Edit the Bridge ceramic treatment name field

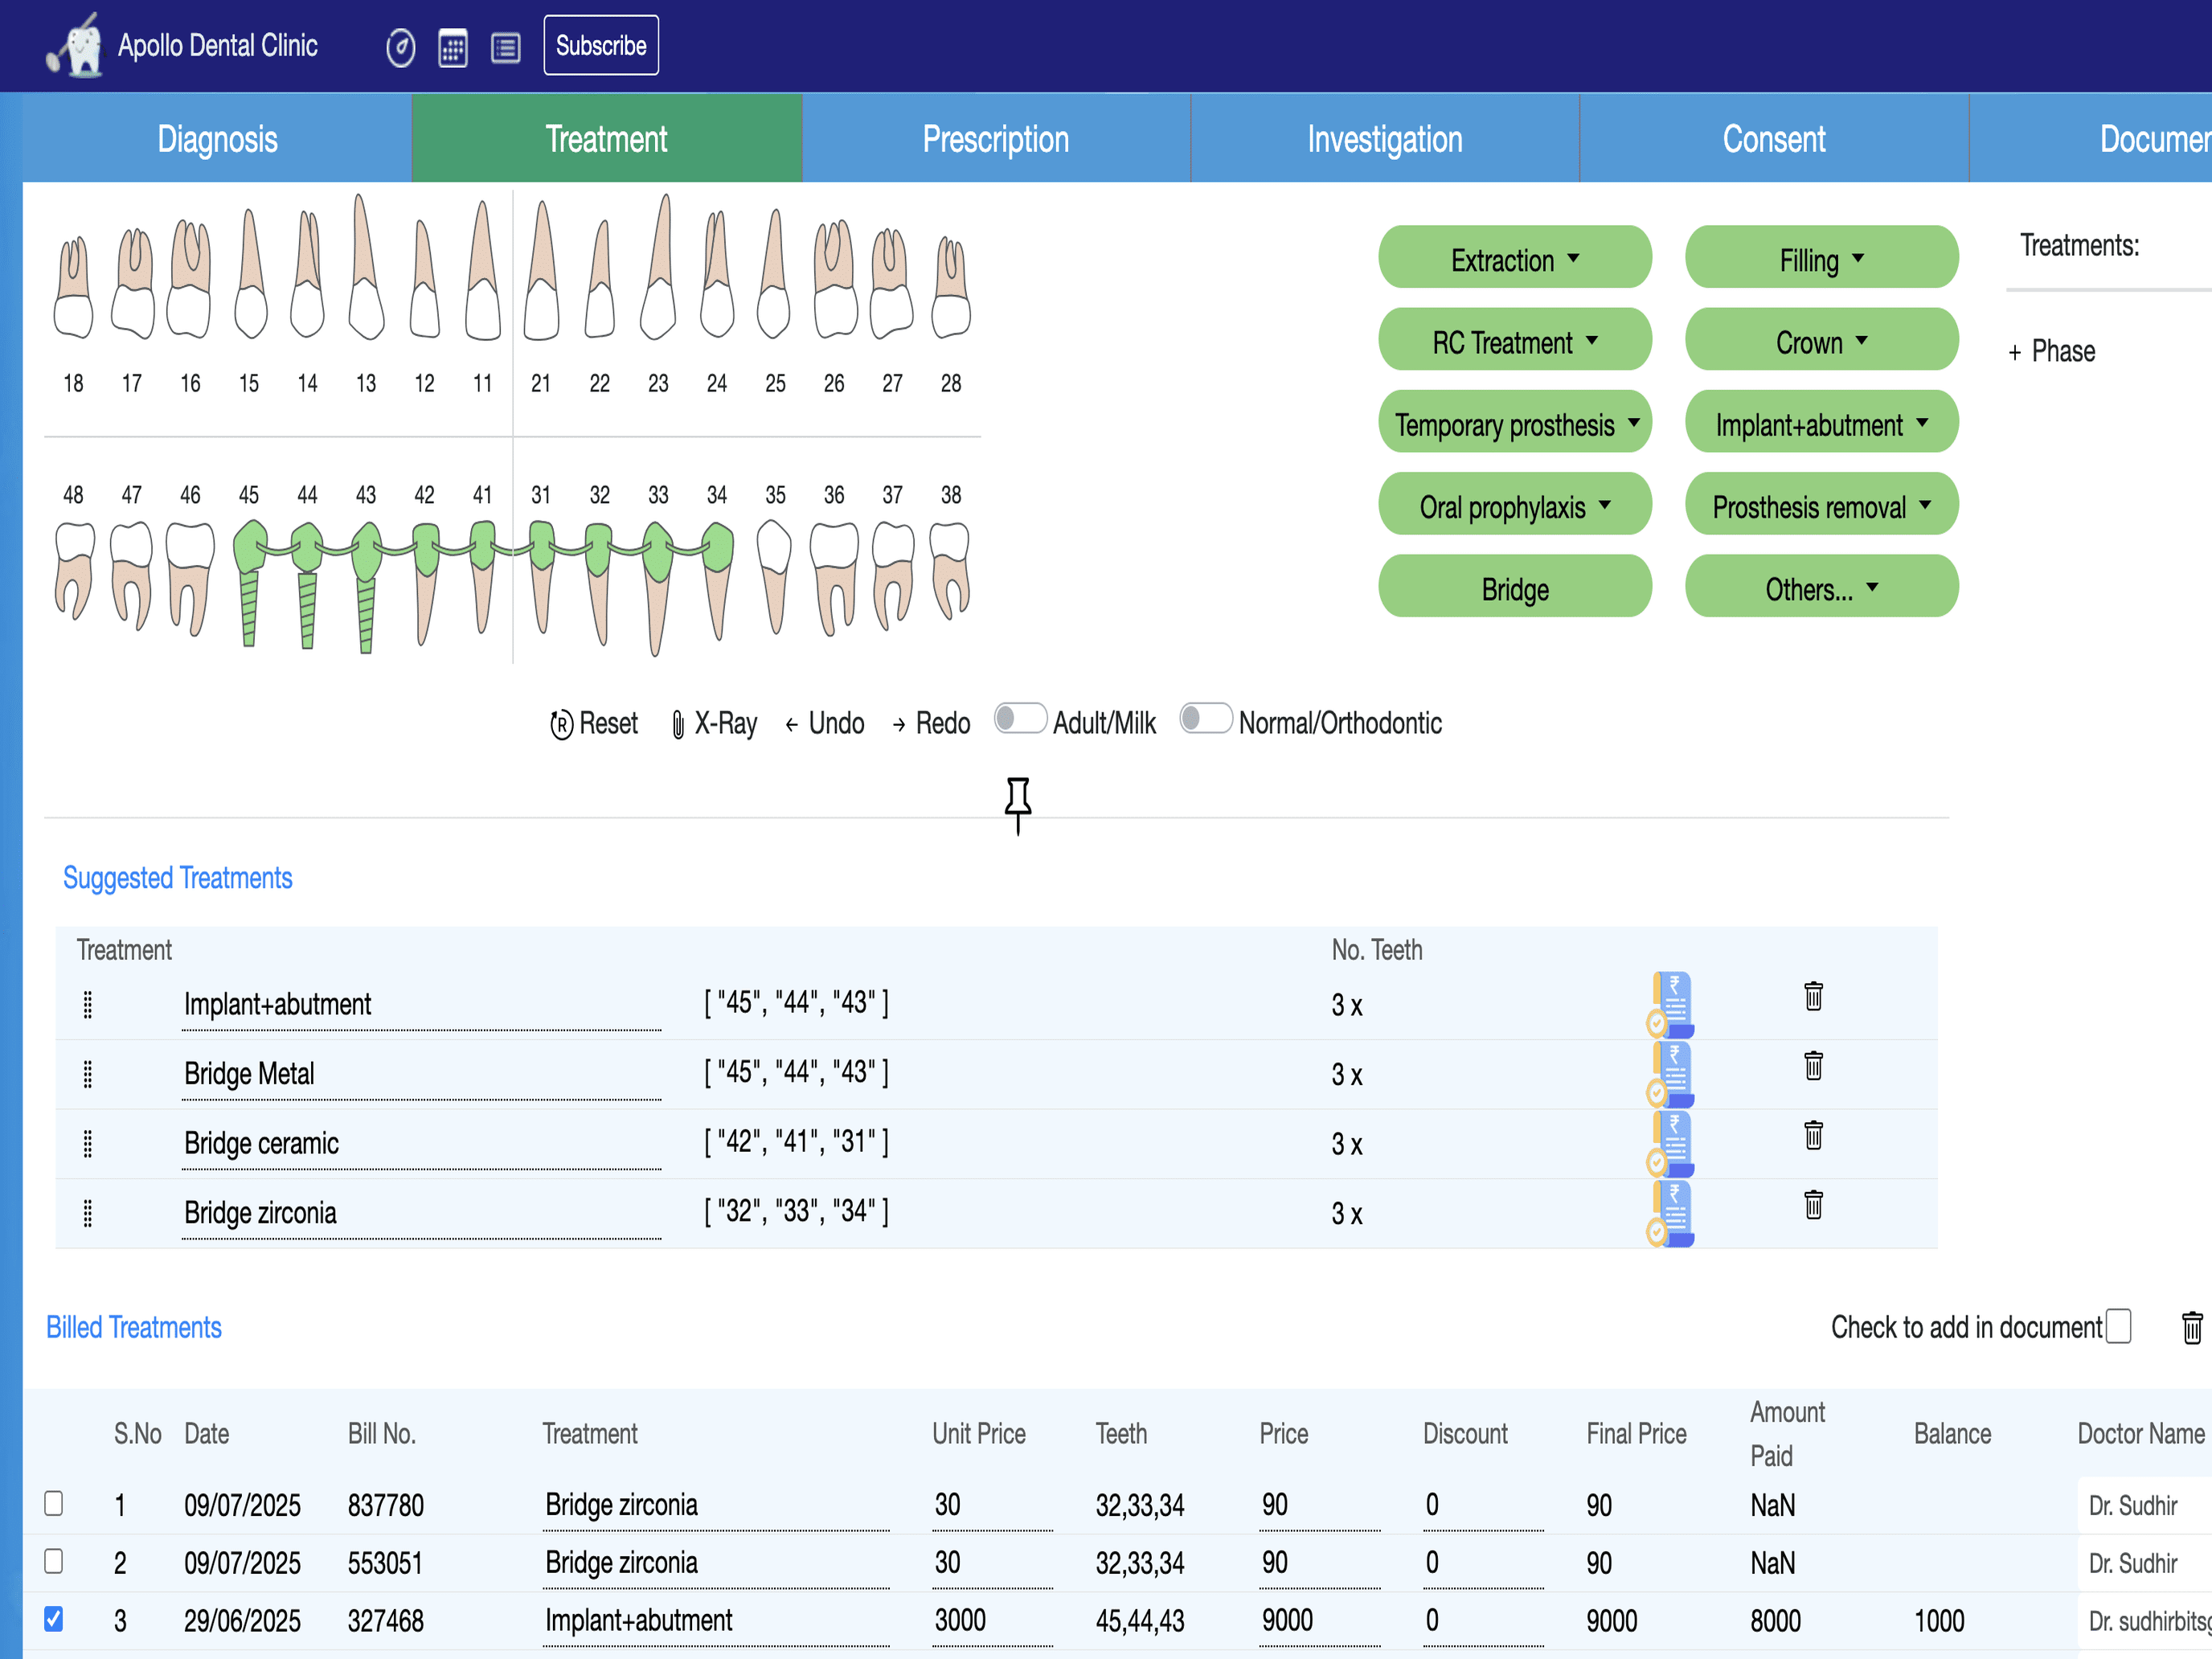421,1144
